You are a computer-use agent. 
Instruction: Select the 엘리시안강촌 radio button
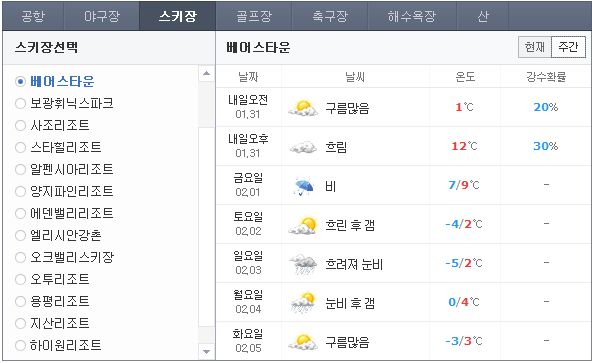20,235
